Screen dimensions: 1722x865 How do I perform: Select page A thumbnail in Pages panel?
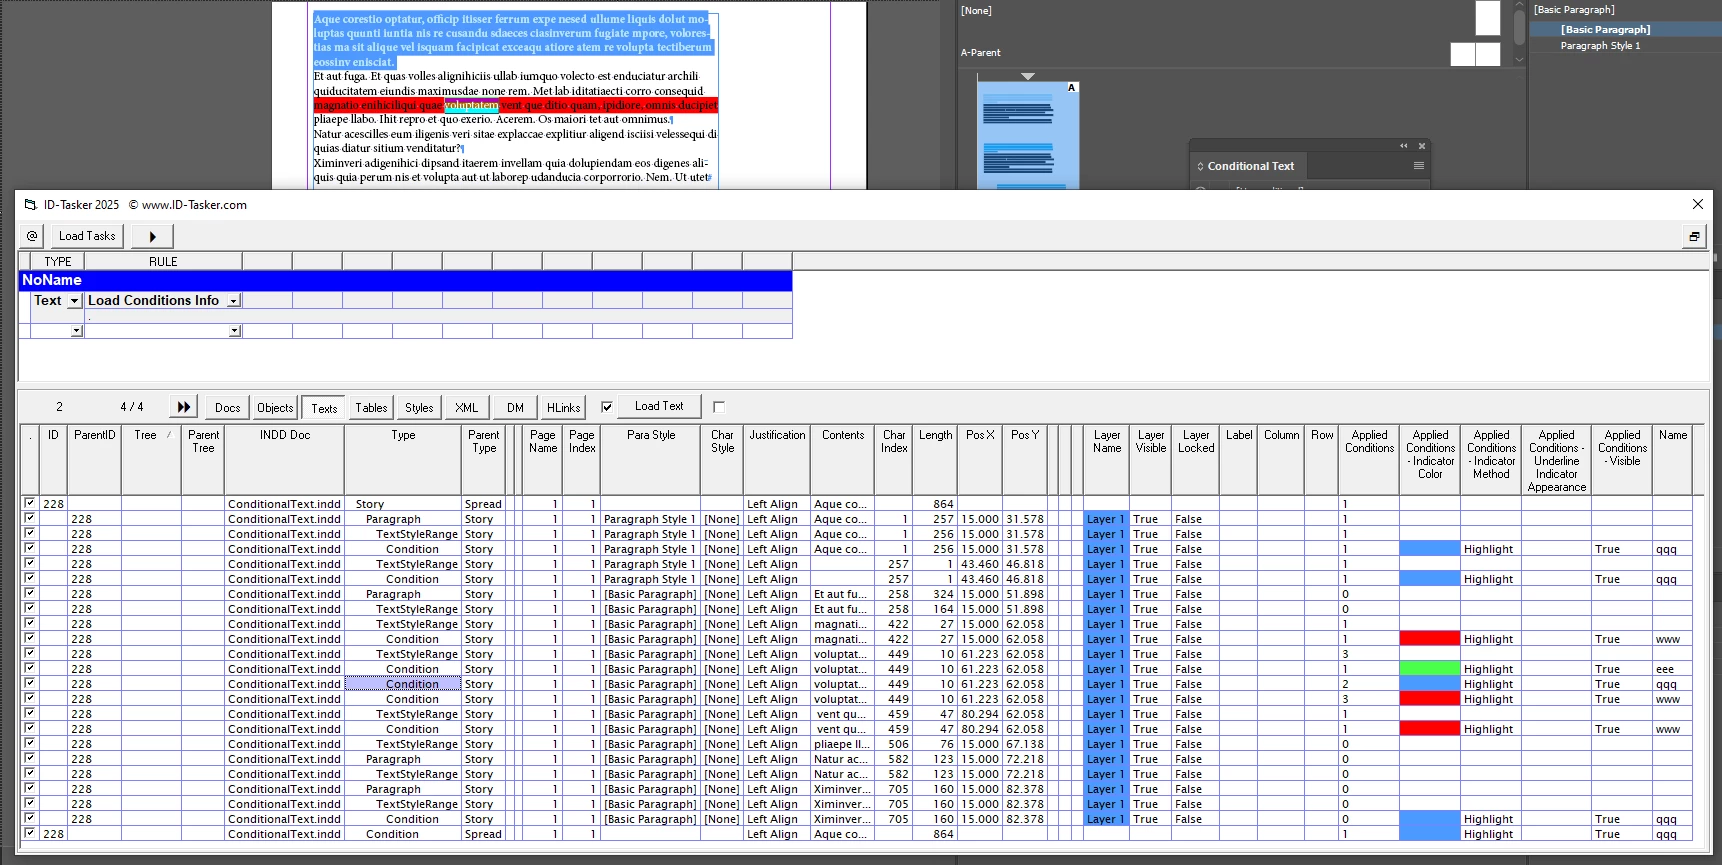pyautogui.click(x=1028, y=135)
